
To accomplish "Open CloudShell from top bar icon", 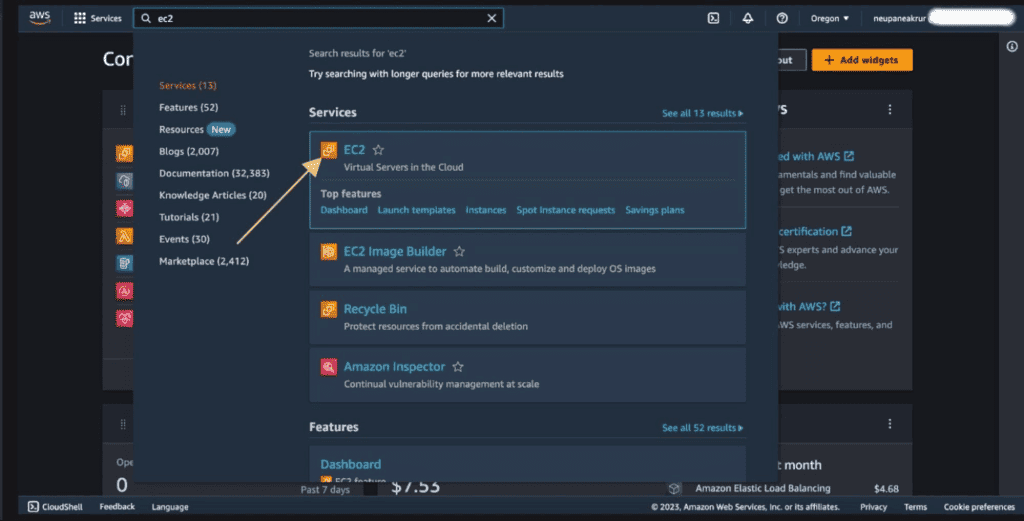I will [x=713, y=18].
